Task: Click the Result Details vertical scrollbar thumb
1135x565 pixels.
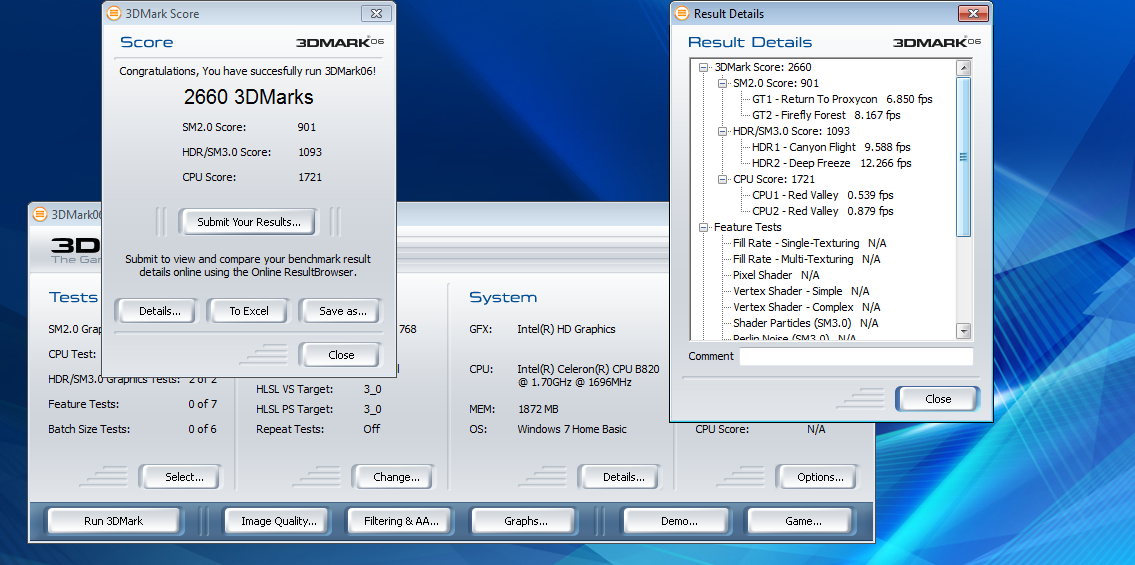Action: click(x=963, y=156)
